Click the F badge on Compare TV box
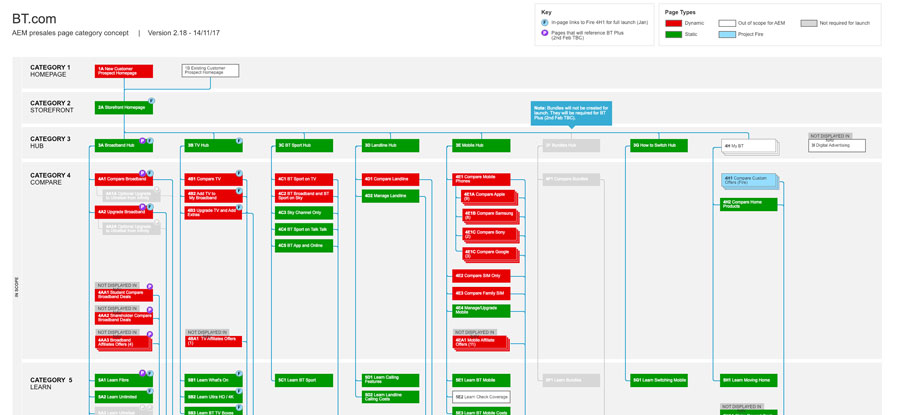900x415 pixels. (x=239, y=174)
